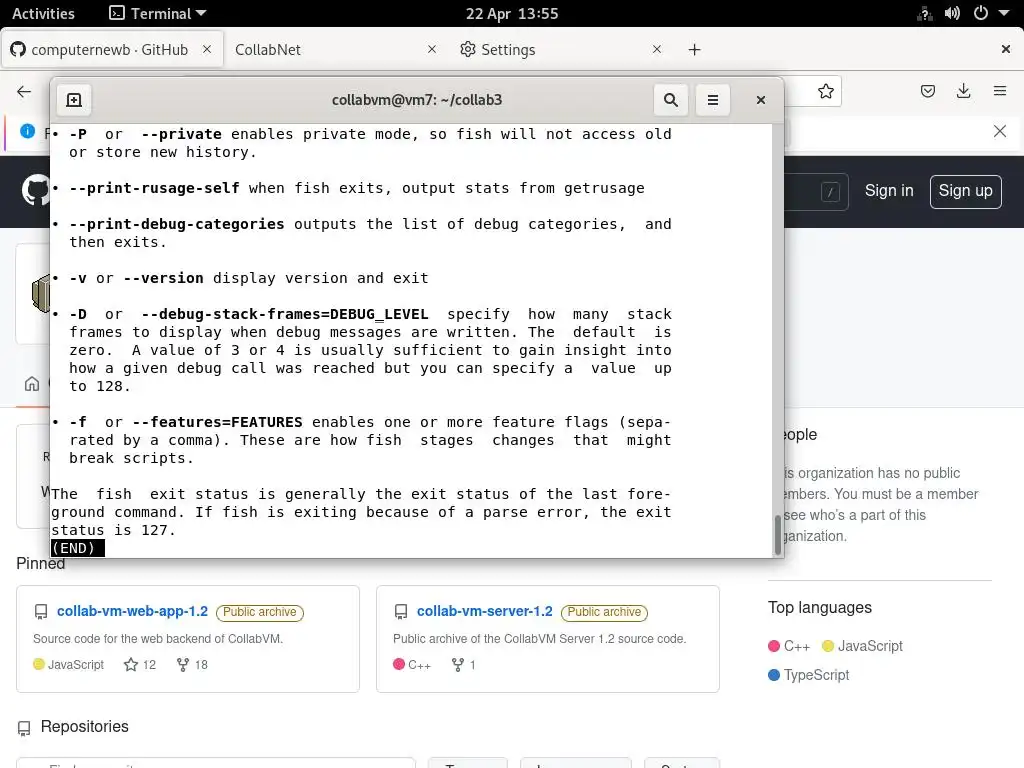The width and height of the screenshot is (1024, 768).
Task: Click the C++ top language link
Action: click(x=789, y=647)
